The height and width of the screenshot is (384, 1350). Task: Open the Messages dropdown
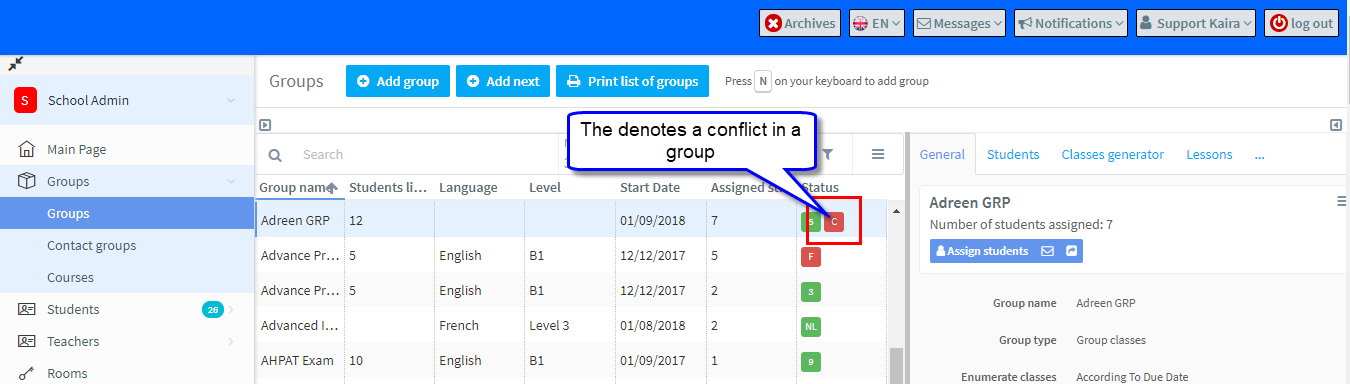[x=959, y=24]
